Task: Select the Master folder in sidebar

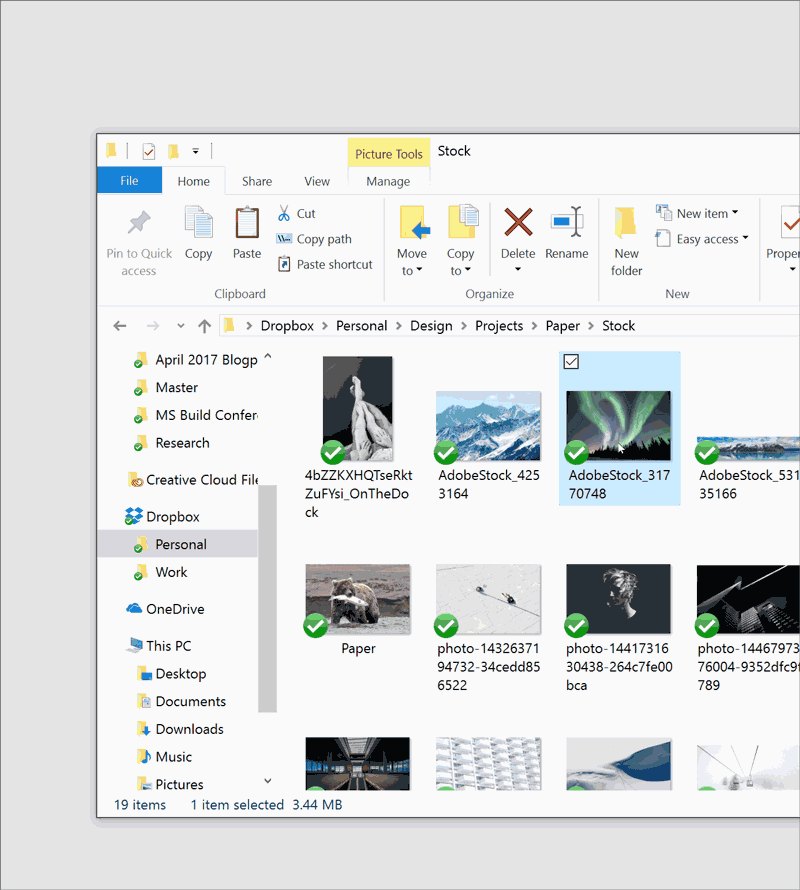Action: coord(166,388)
